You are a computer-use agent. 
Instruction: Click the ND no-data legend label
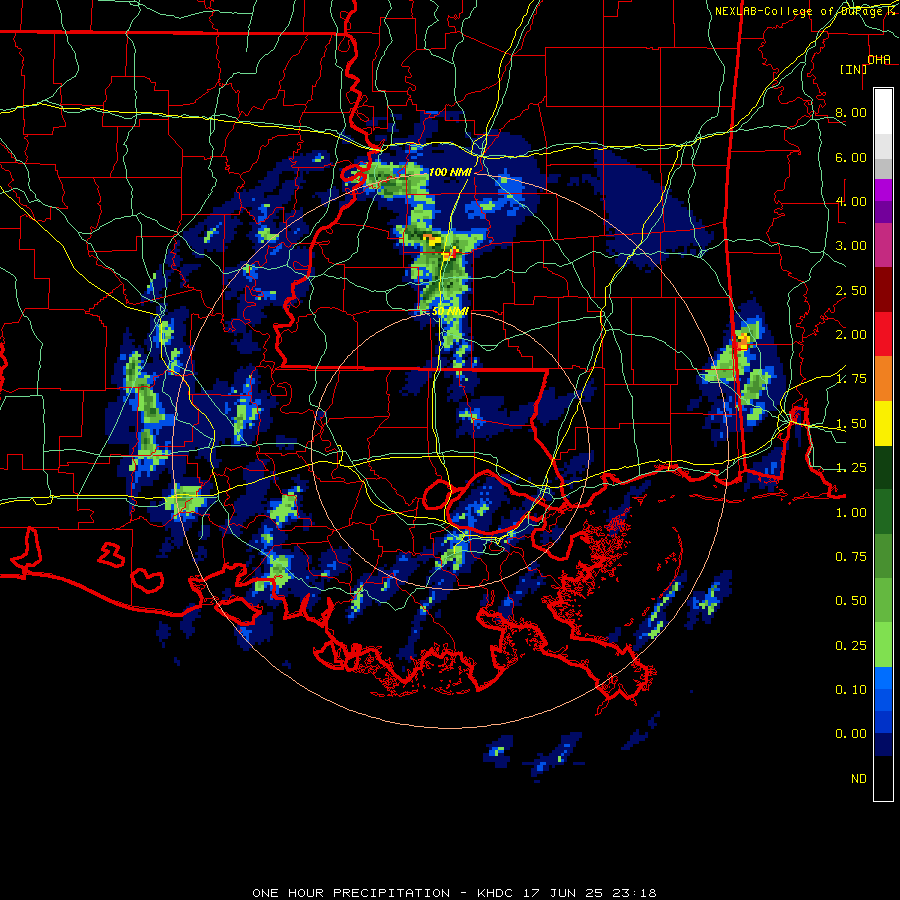[x=859, y=779]
